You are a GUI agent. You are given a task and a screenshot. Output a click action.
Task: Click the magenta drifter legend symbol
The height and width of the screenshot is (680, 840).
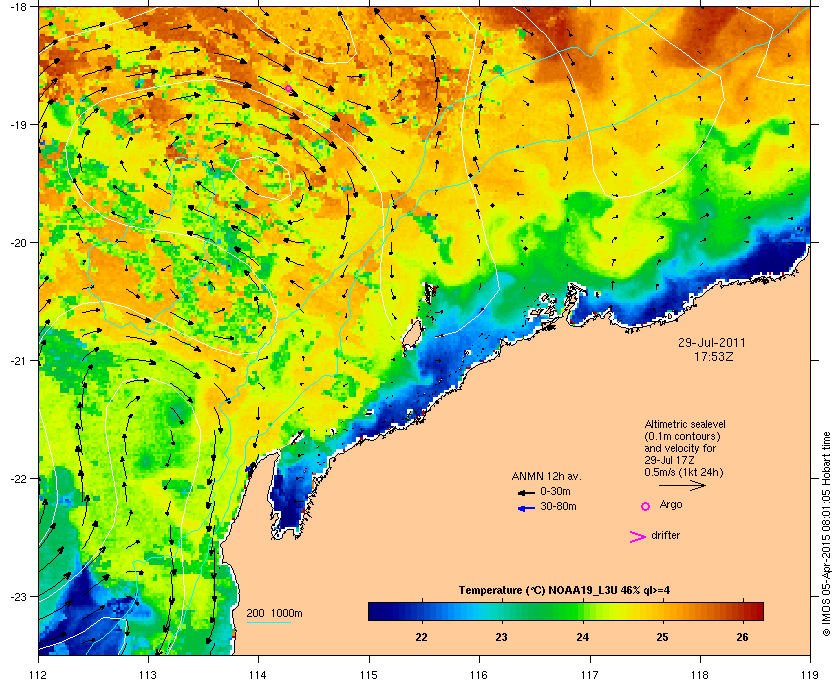(x=638, y=537)
